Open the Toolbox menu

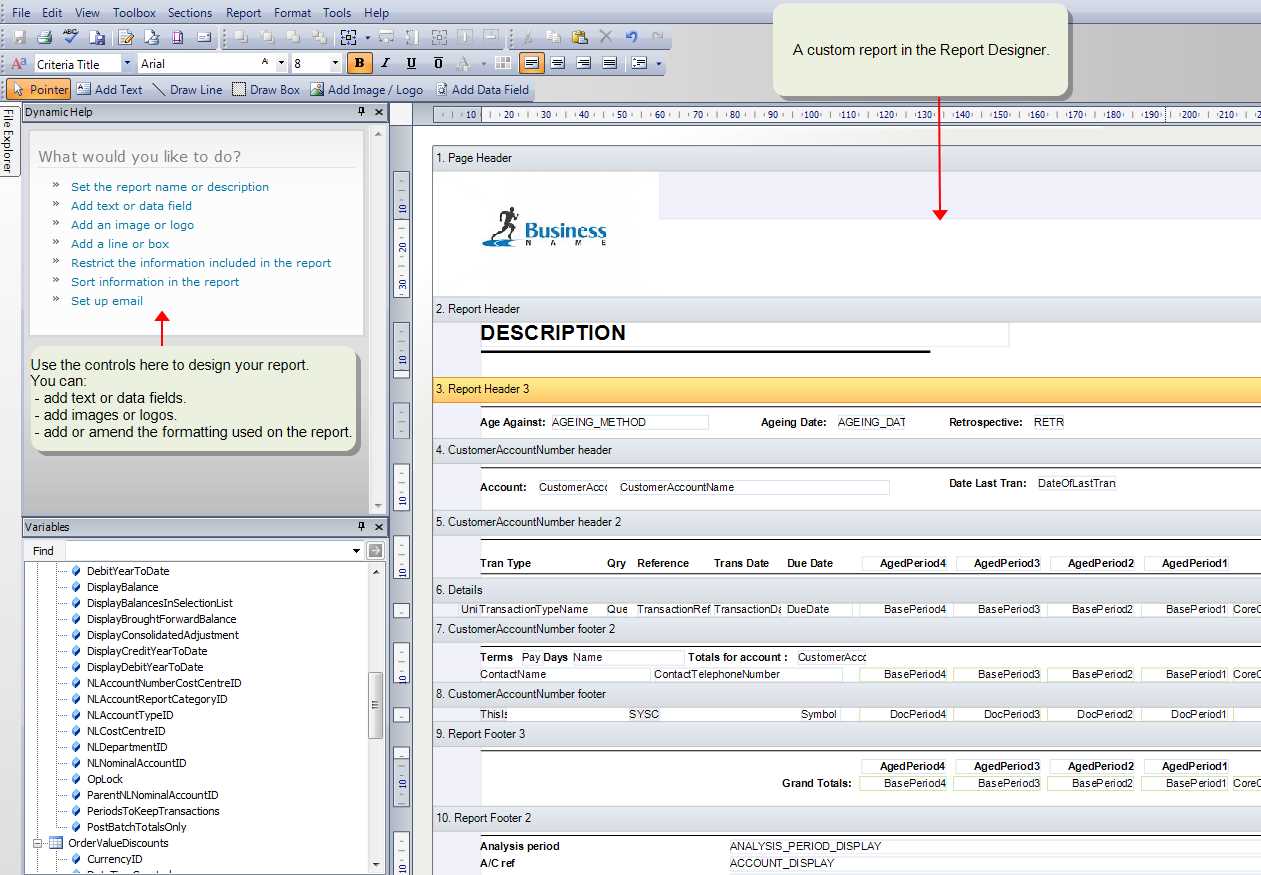pyautogui.click(x=134, y=13)
